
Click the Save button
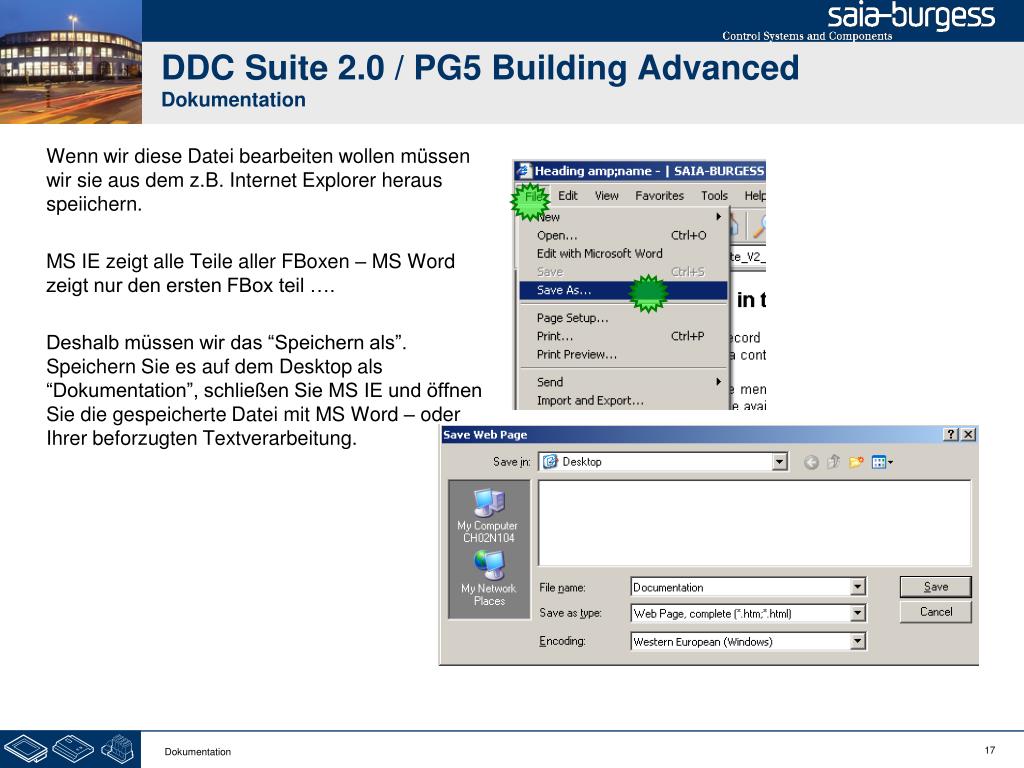pyautogui.click(x=935, y=586)
